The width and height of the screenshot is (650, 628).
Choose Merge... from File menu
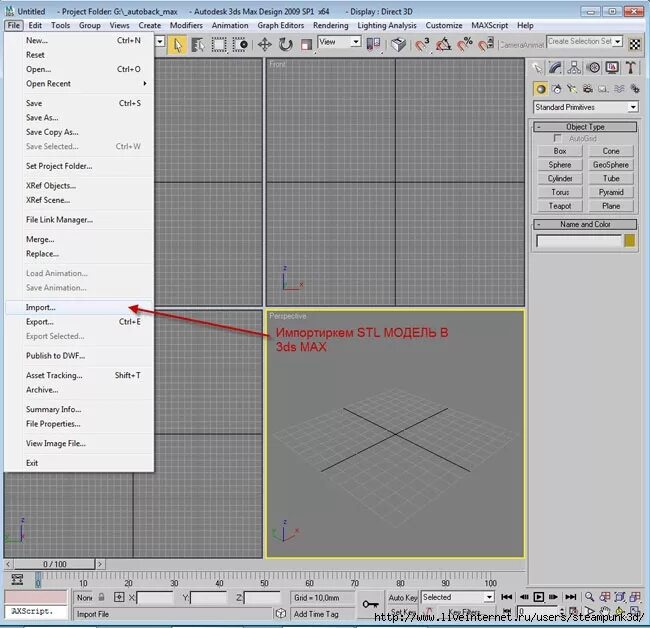click(79, 240)
